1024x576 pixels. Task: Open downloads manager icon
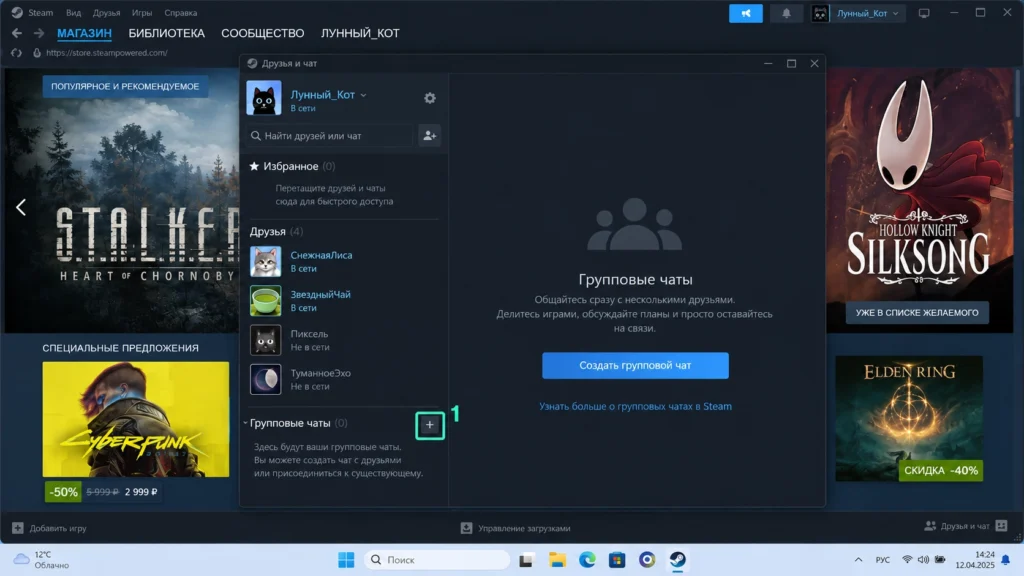(466, 528)
